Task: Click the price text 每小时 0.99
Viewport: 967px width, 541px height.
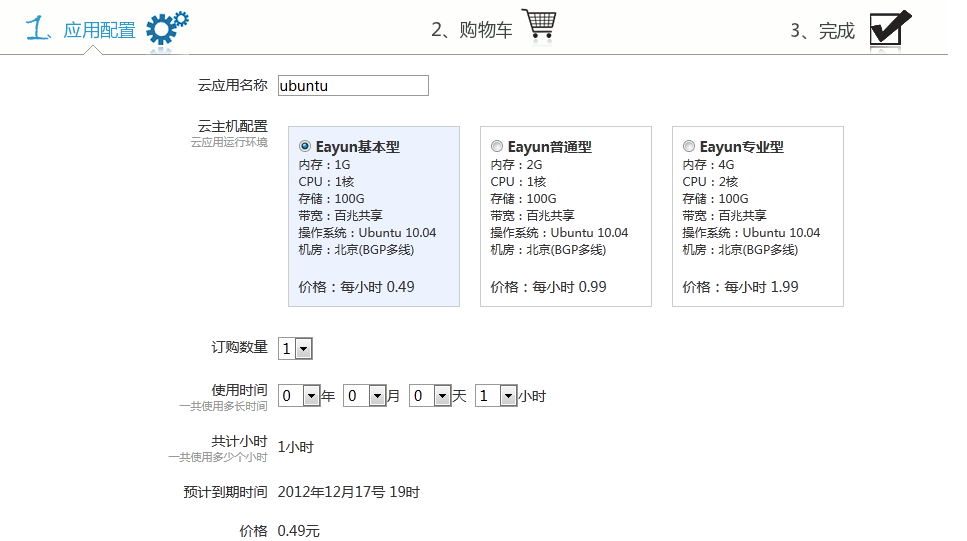Action: pos(569,287)
